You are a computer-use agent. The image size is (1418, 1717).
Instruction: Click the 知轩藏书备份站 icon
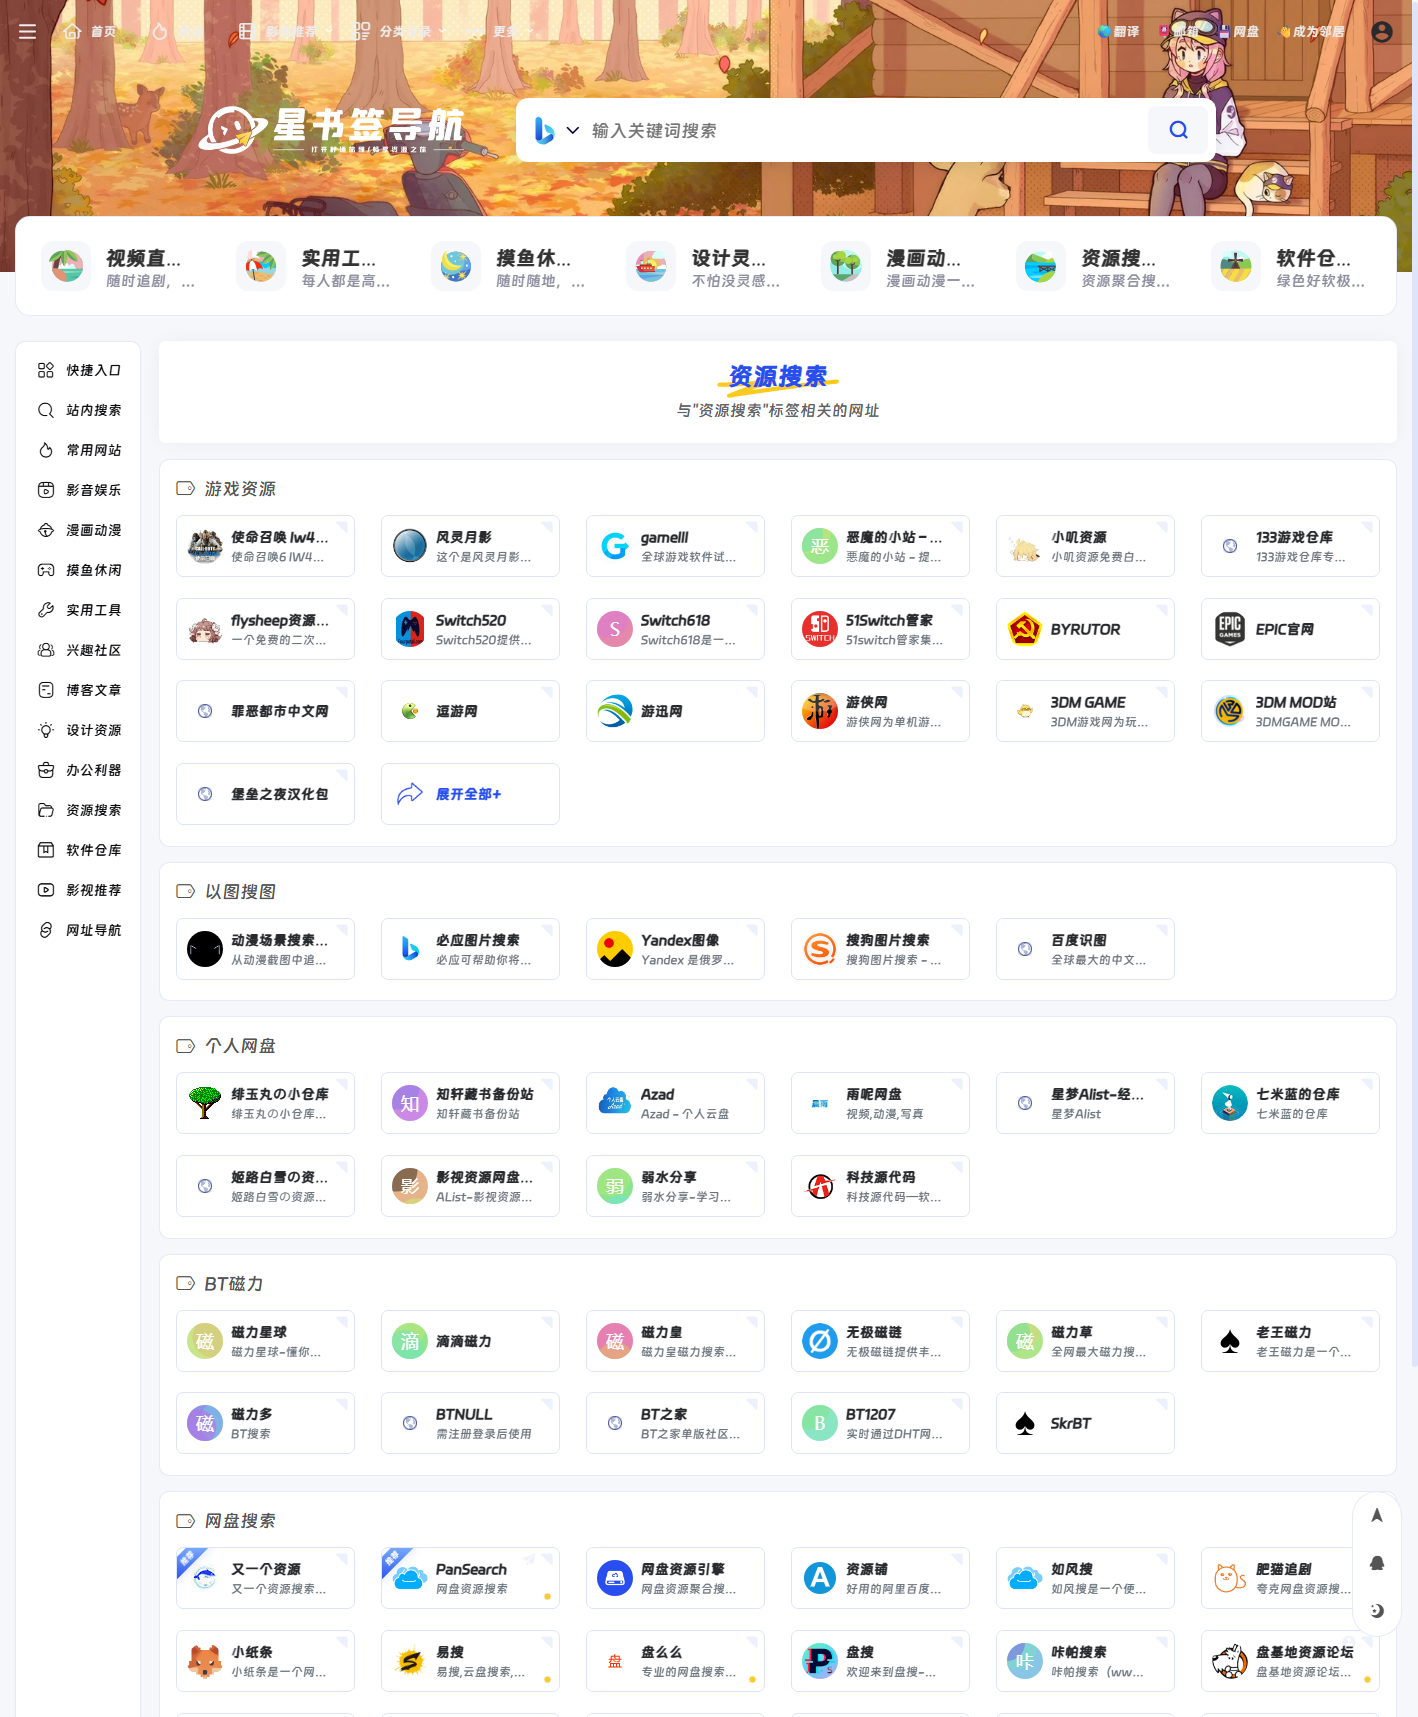[x=410, y=1103]
